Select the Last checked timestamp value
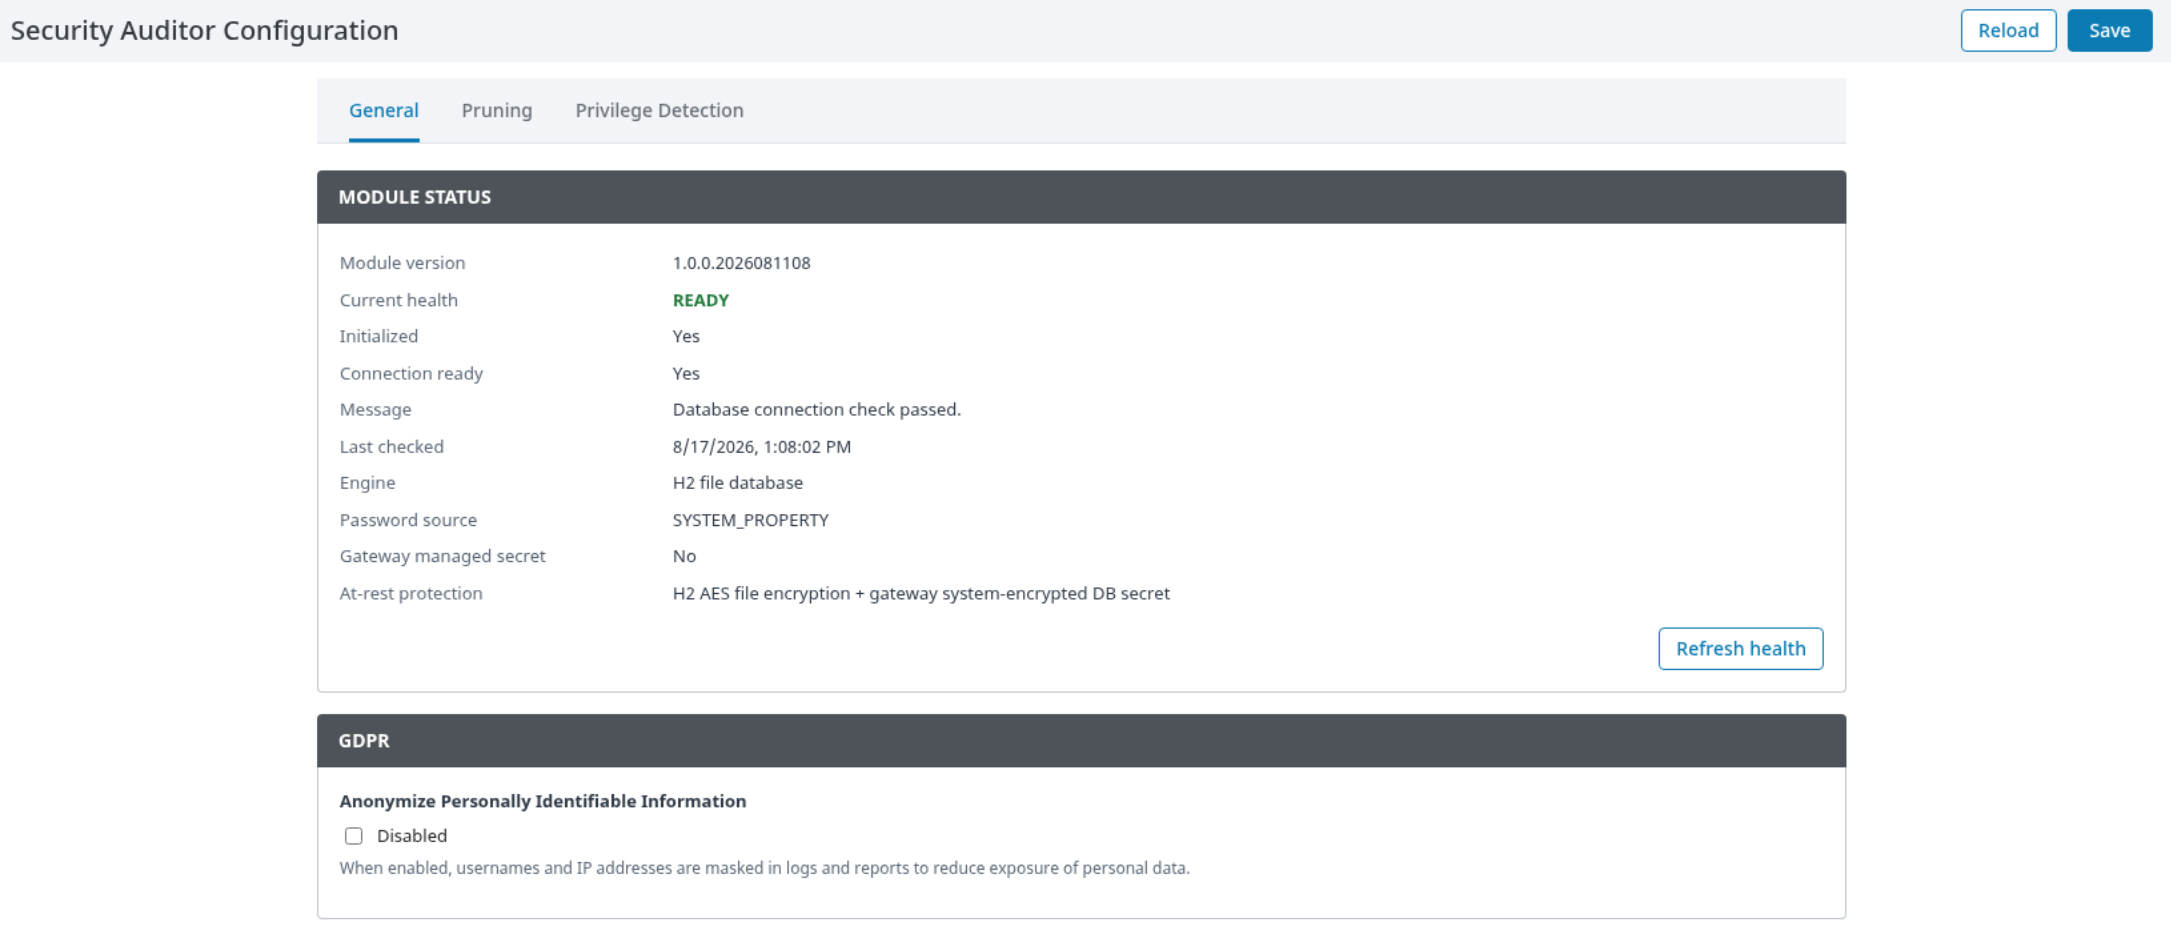 (761, 446)
